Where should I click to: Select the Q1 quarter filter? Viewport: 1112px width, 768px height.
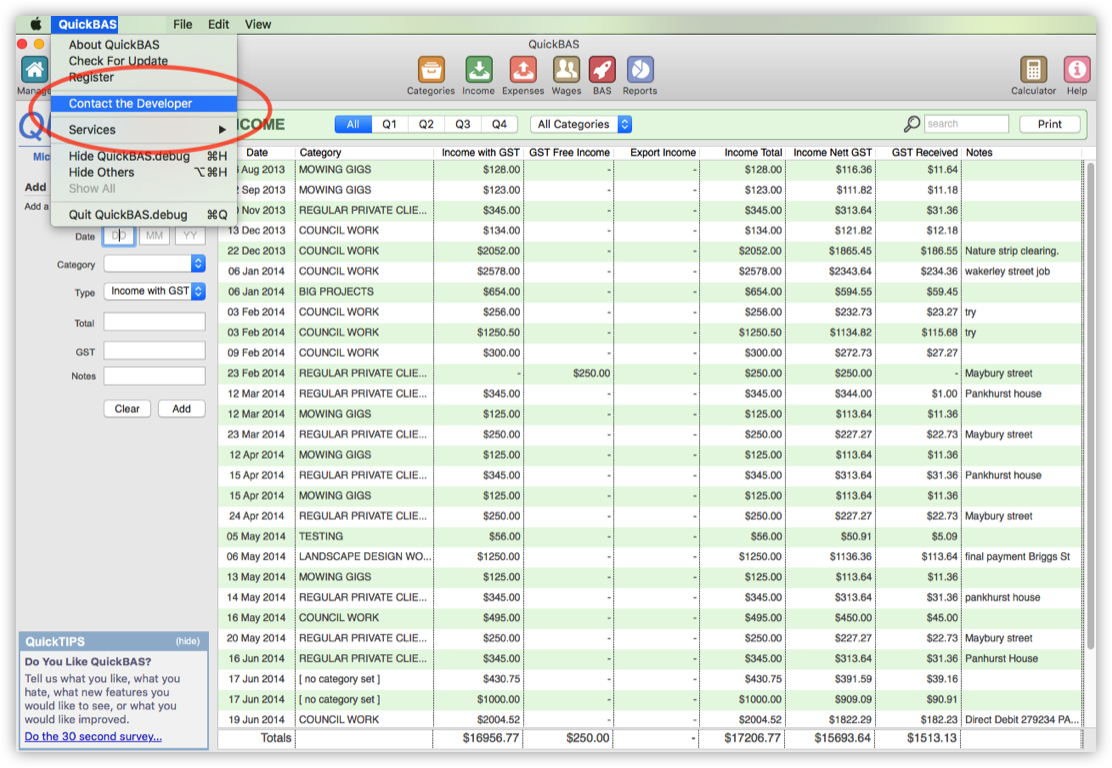click(x=389, y=125)
